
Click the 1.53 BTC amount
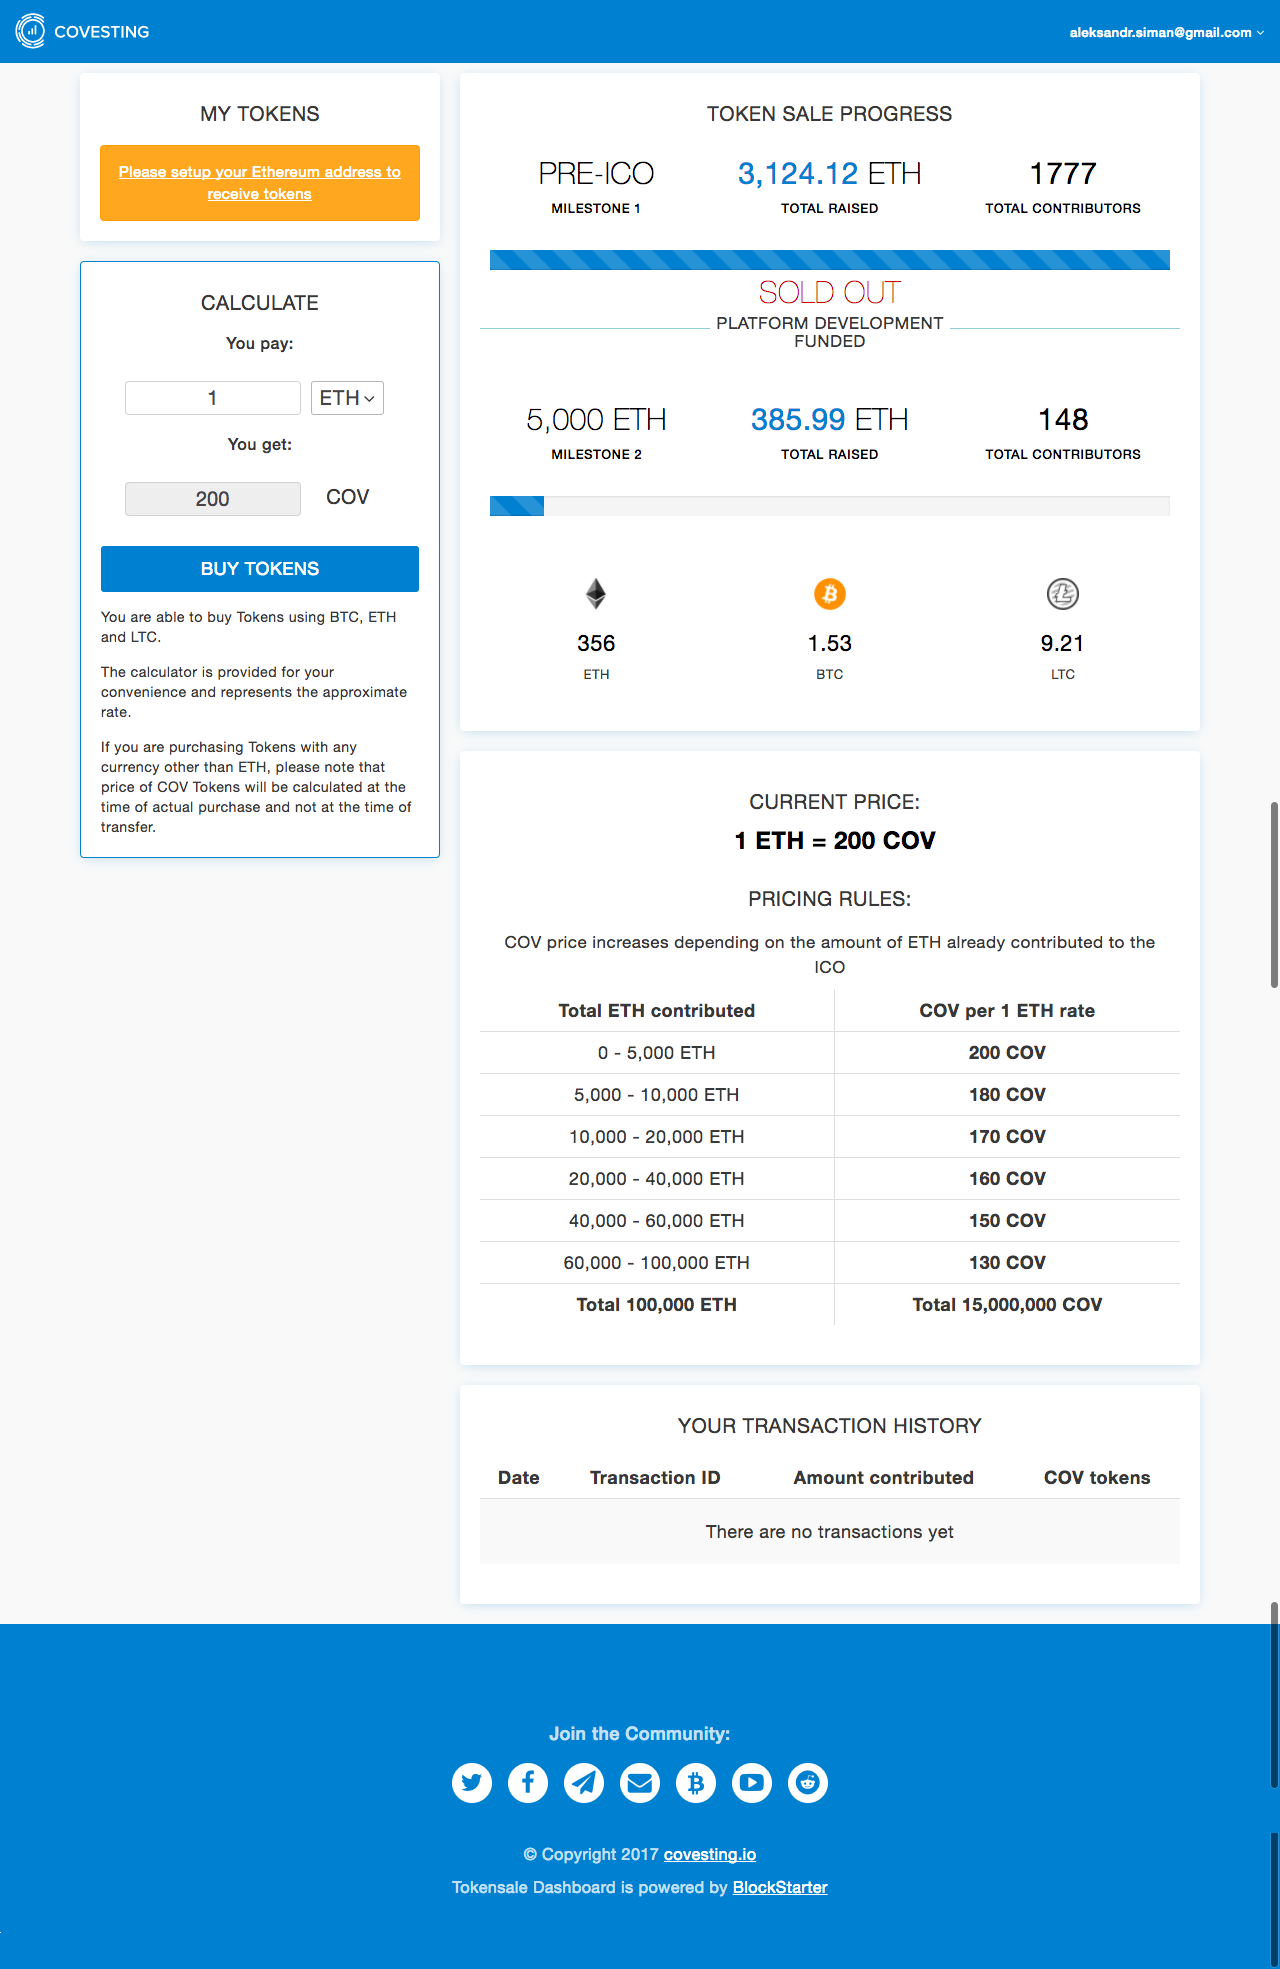[830, 643]
